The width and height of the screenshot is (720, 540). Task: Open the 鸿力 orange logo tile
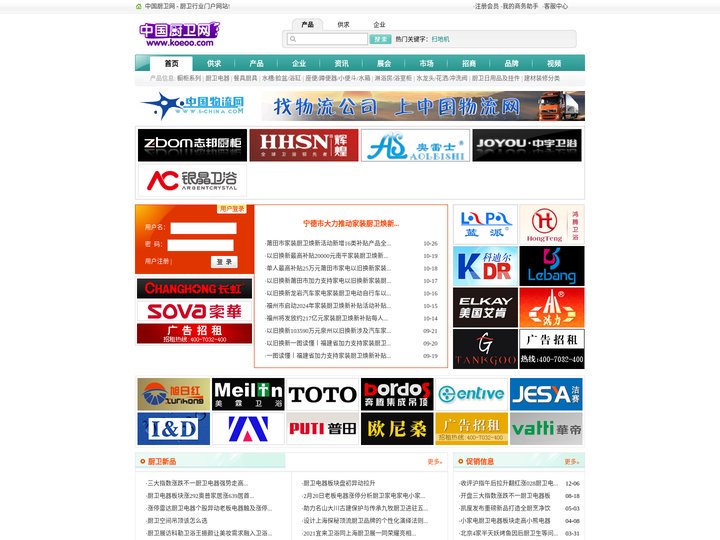point(552,308)
